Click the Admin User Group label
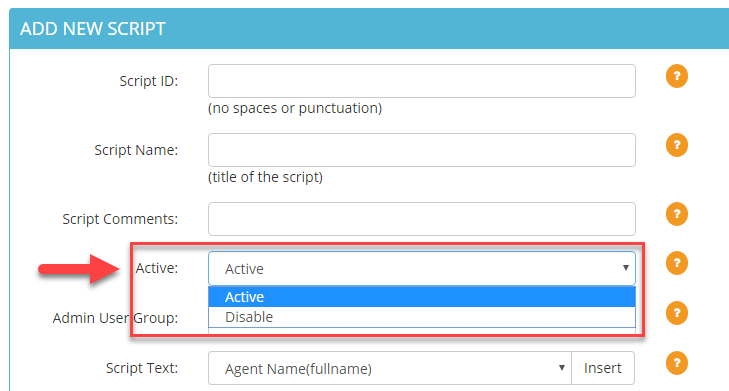 (115, 318)
